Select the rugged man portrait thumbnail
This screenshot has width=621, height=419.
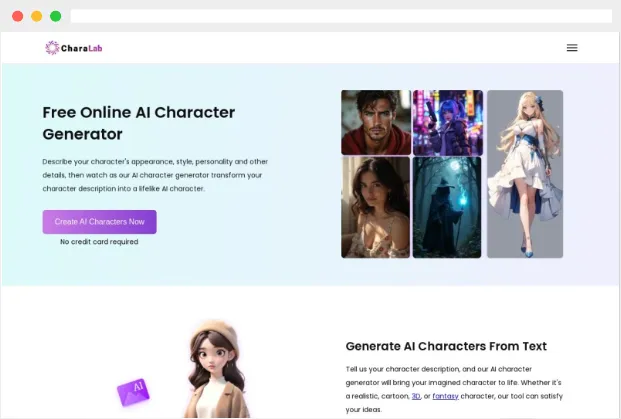[x=376, y=122]
